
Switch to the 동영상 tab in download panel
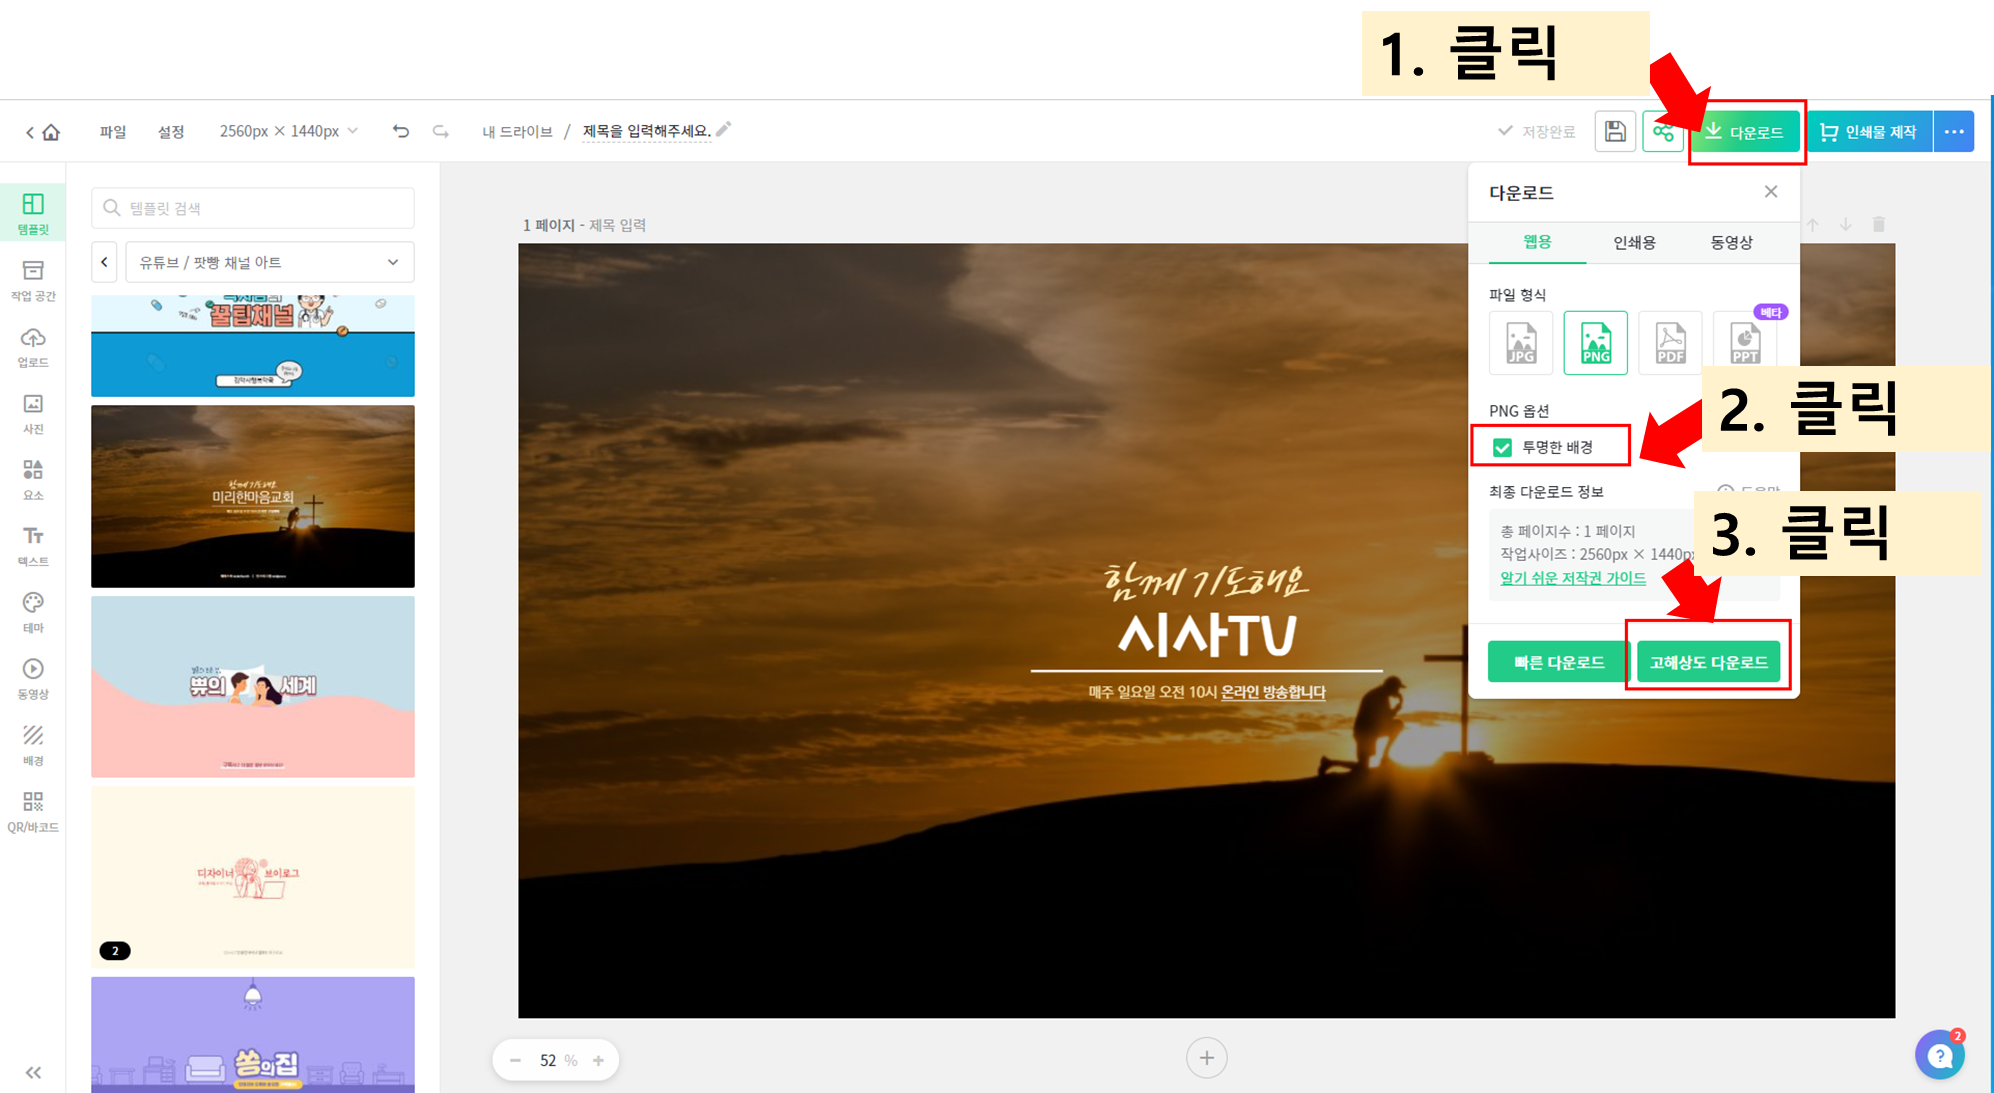click(x=1731, y=242)
